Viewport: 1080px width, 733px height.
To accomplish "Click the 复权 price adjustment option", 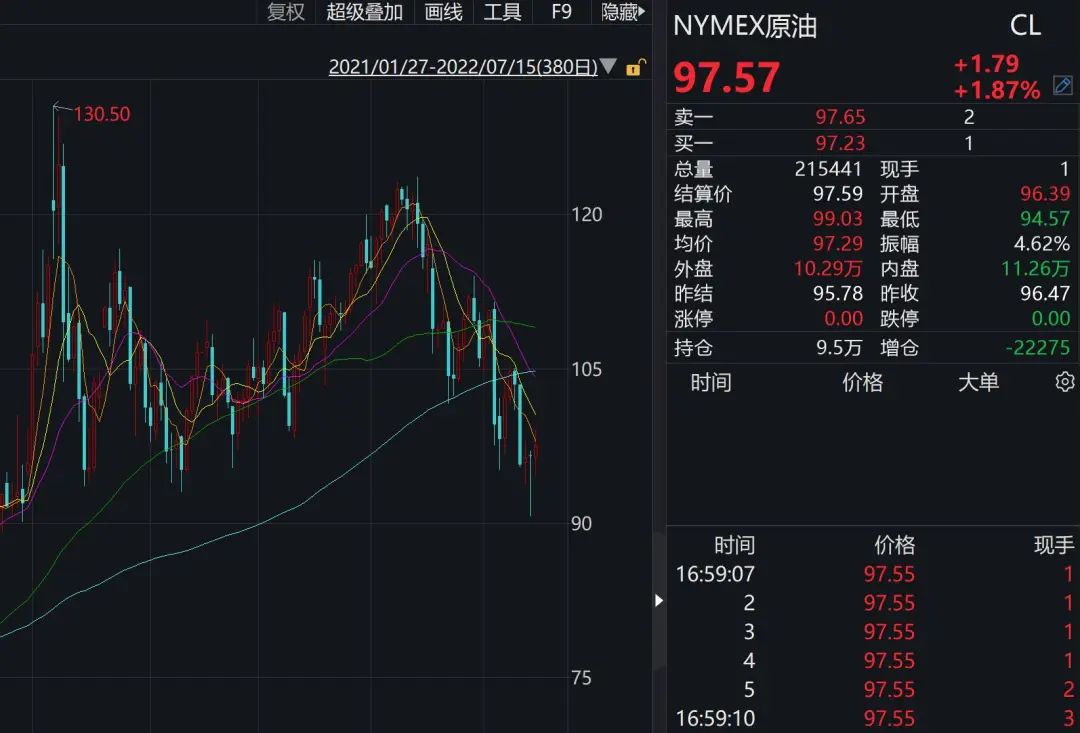I will (x=285, y=13).
